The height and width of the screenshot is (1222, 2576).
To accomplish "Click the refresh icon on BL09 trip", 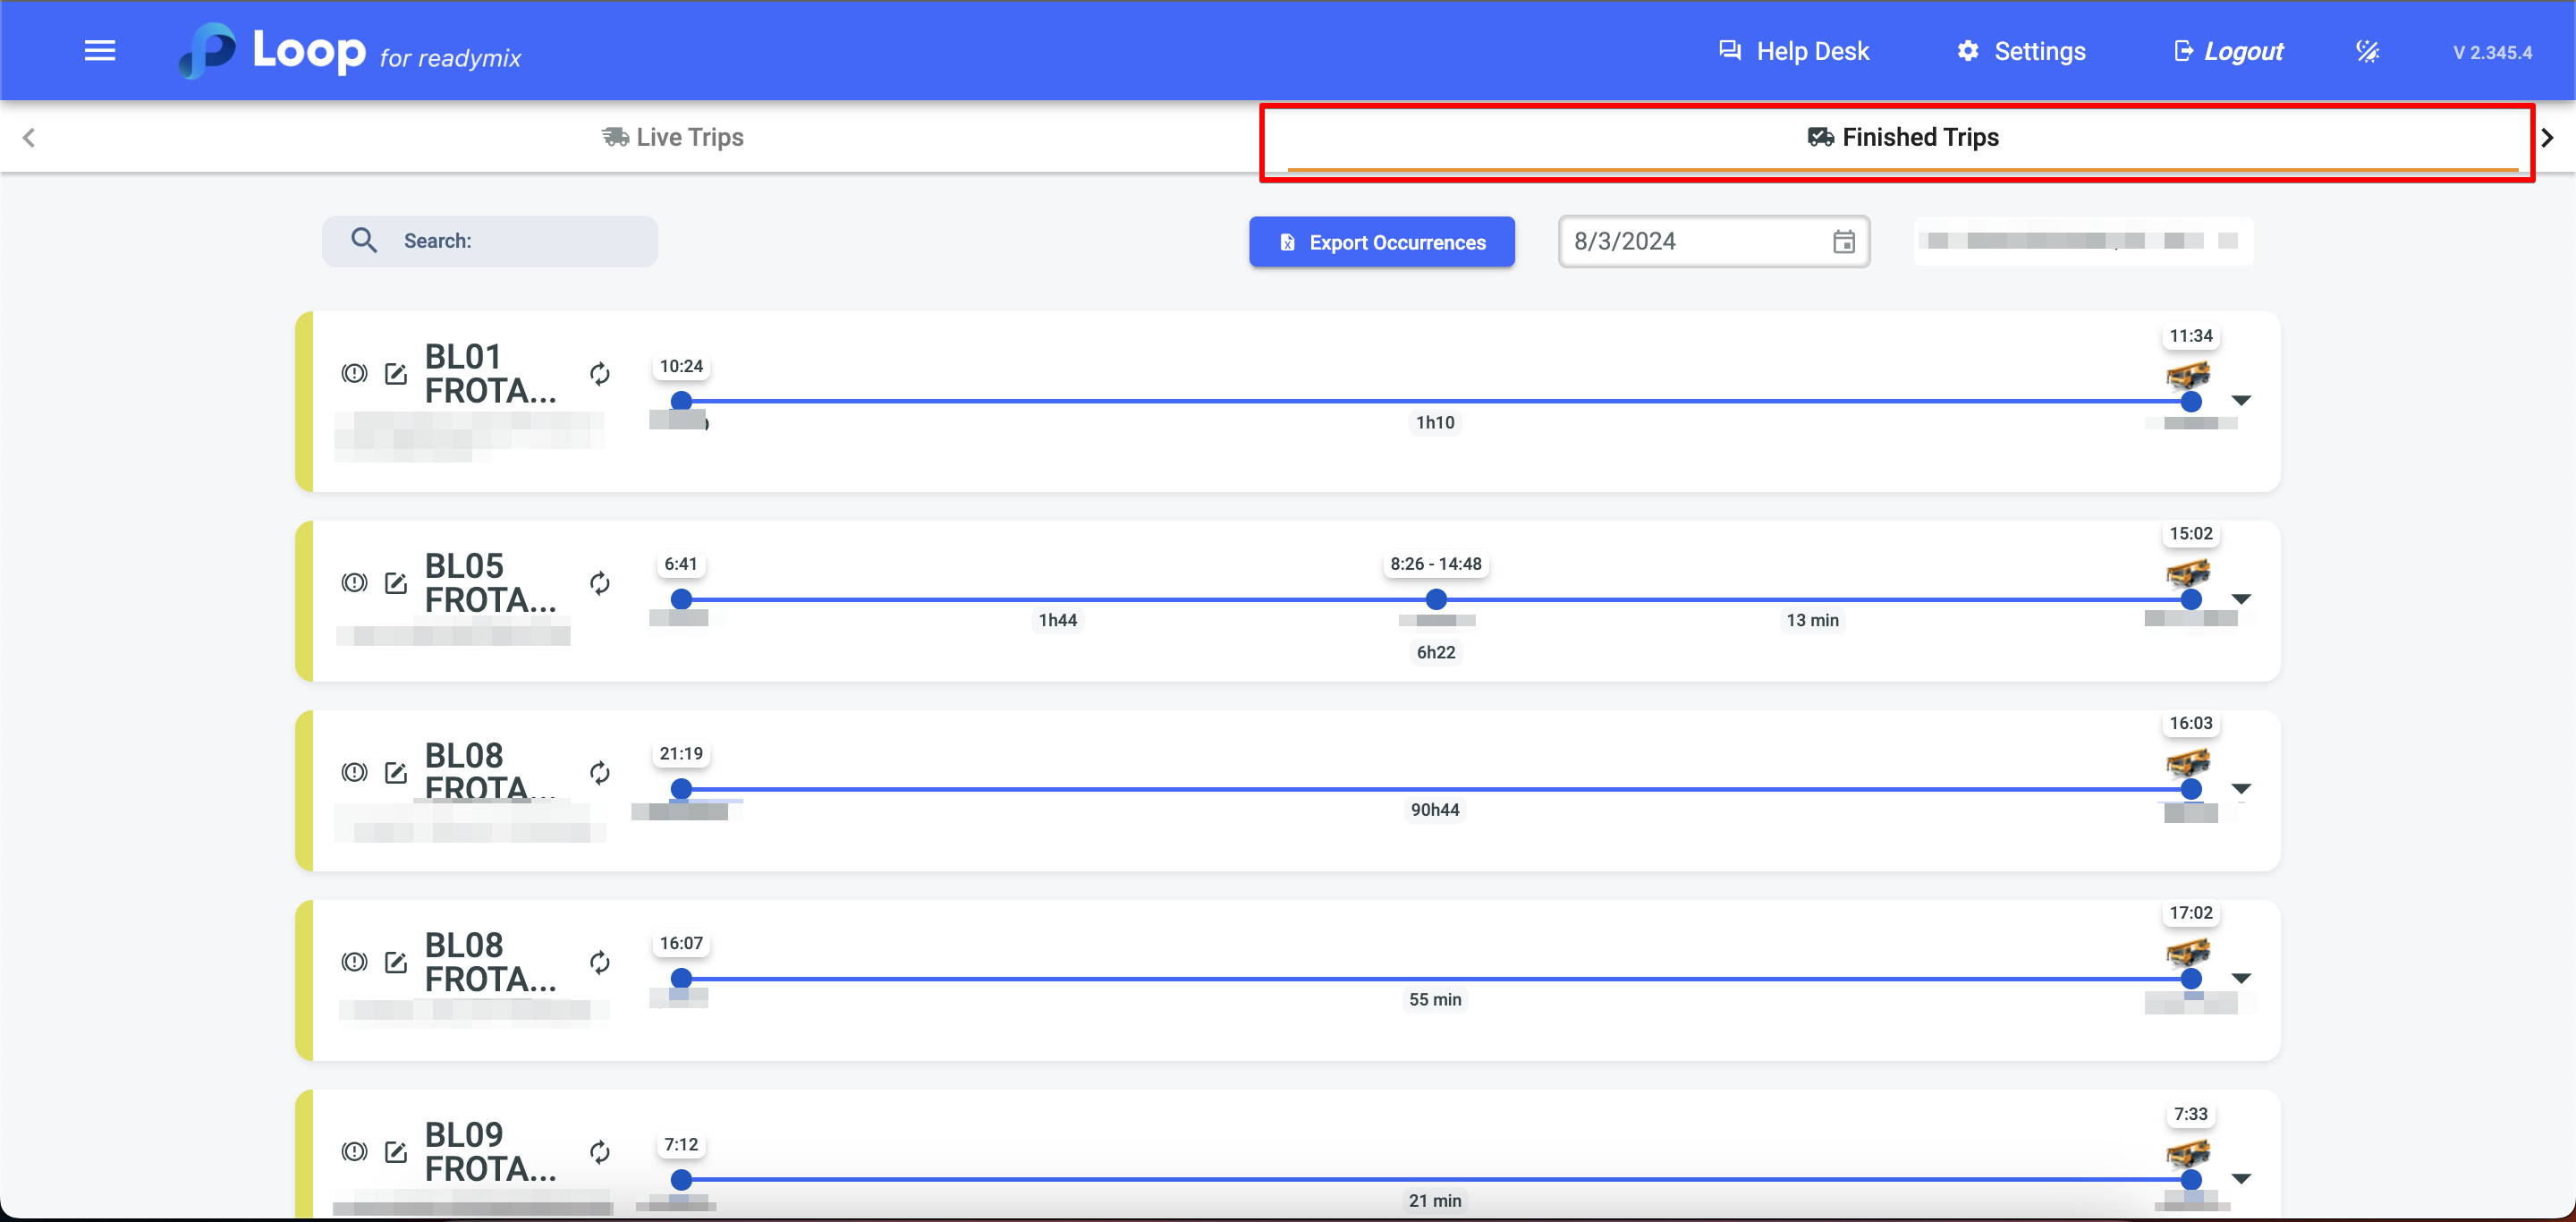I will point(599,1152).
